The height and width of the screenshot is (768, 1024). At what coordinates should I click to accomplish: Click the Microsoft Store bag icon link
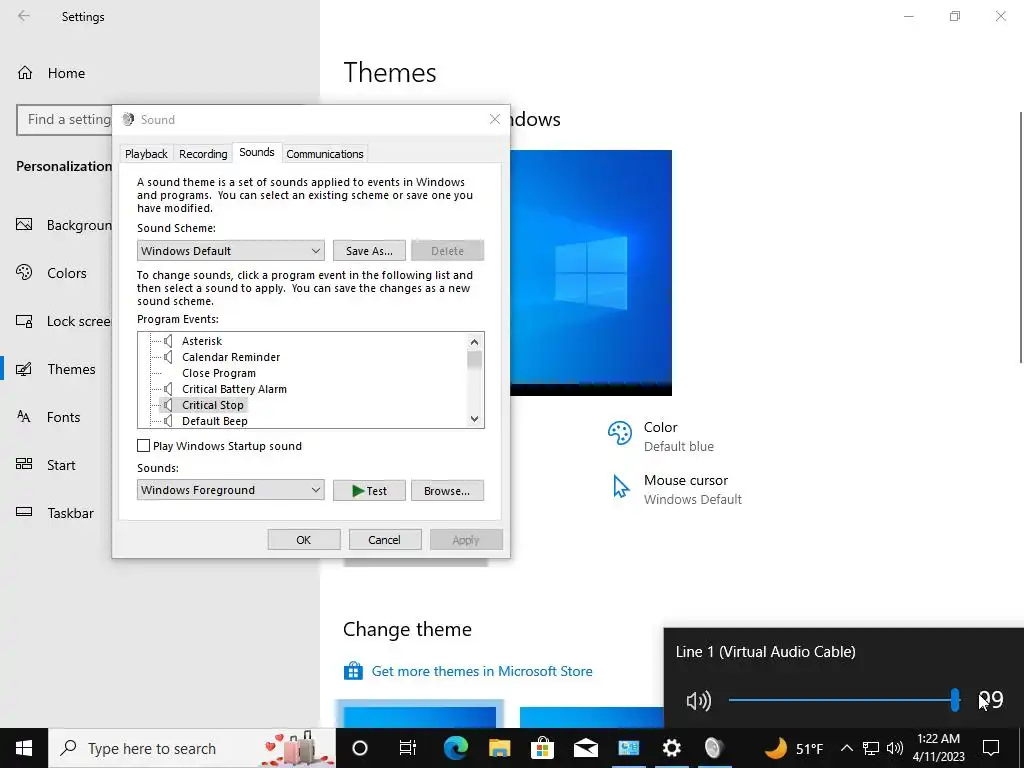[353, 671]
